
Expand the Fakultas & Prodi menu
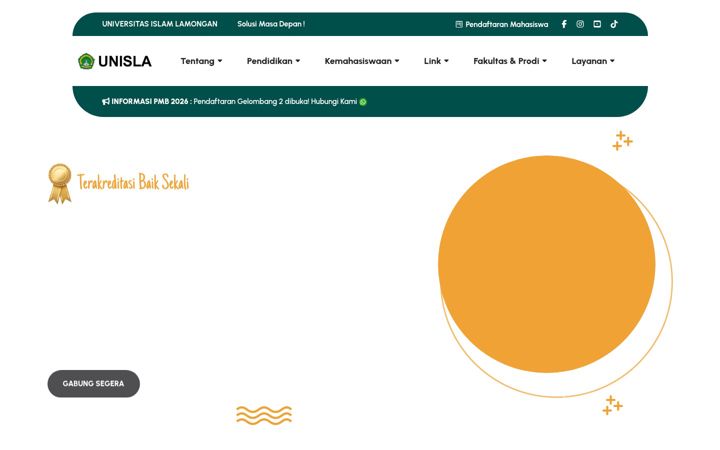510,61
